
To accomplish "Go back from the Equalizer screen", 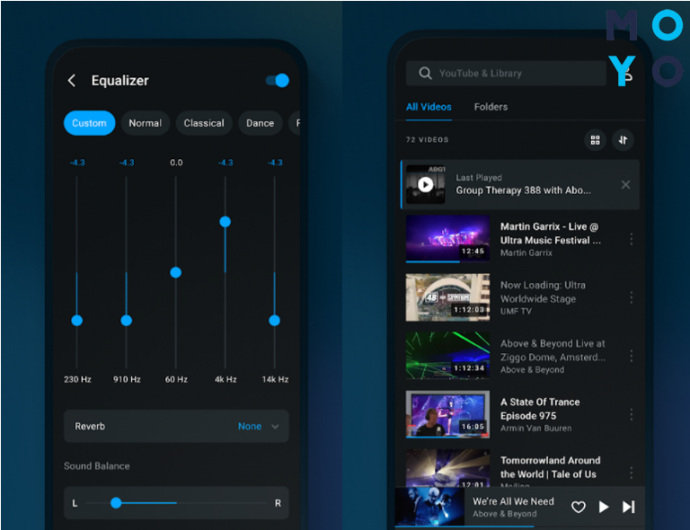I will pyautogui.click(x=72, y=81).
